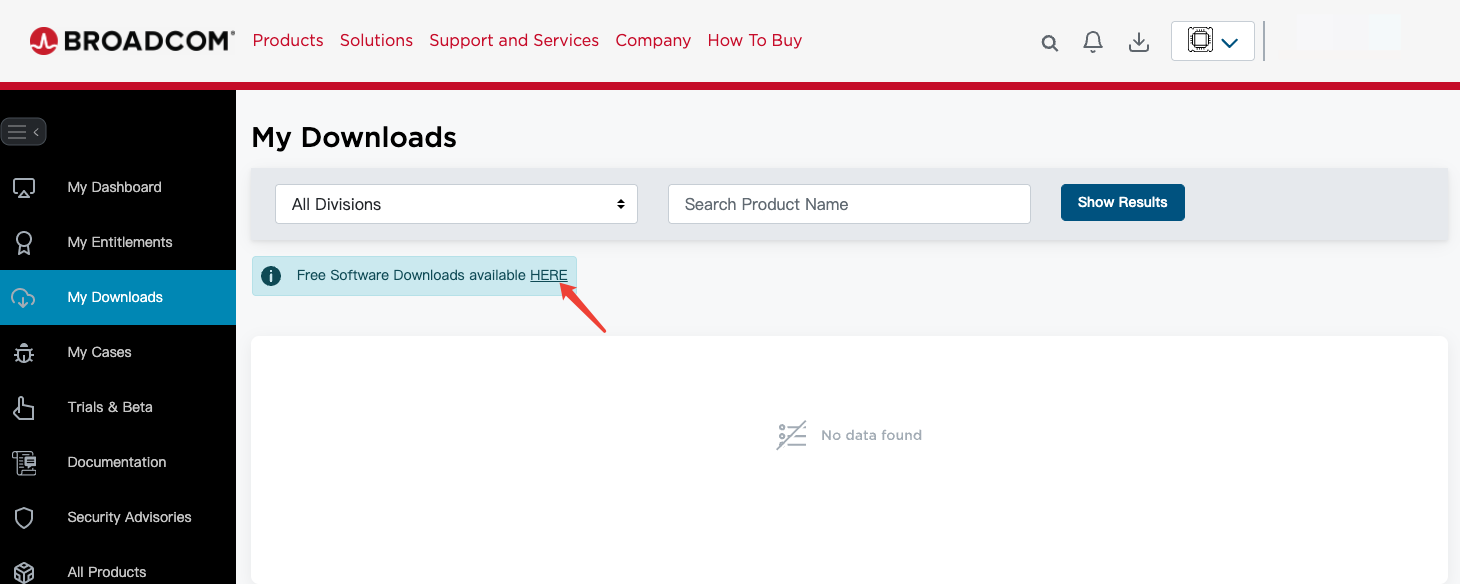Click the My Dashboard monitor icon
1460x584 pixels.
tap(24, 187)
